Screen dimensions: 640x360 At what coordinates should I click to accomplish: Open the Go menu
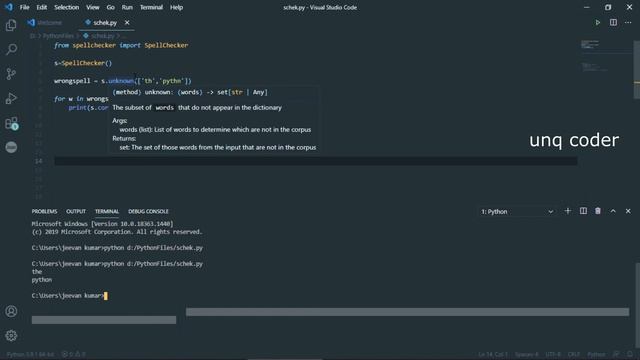pos(111,7)
